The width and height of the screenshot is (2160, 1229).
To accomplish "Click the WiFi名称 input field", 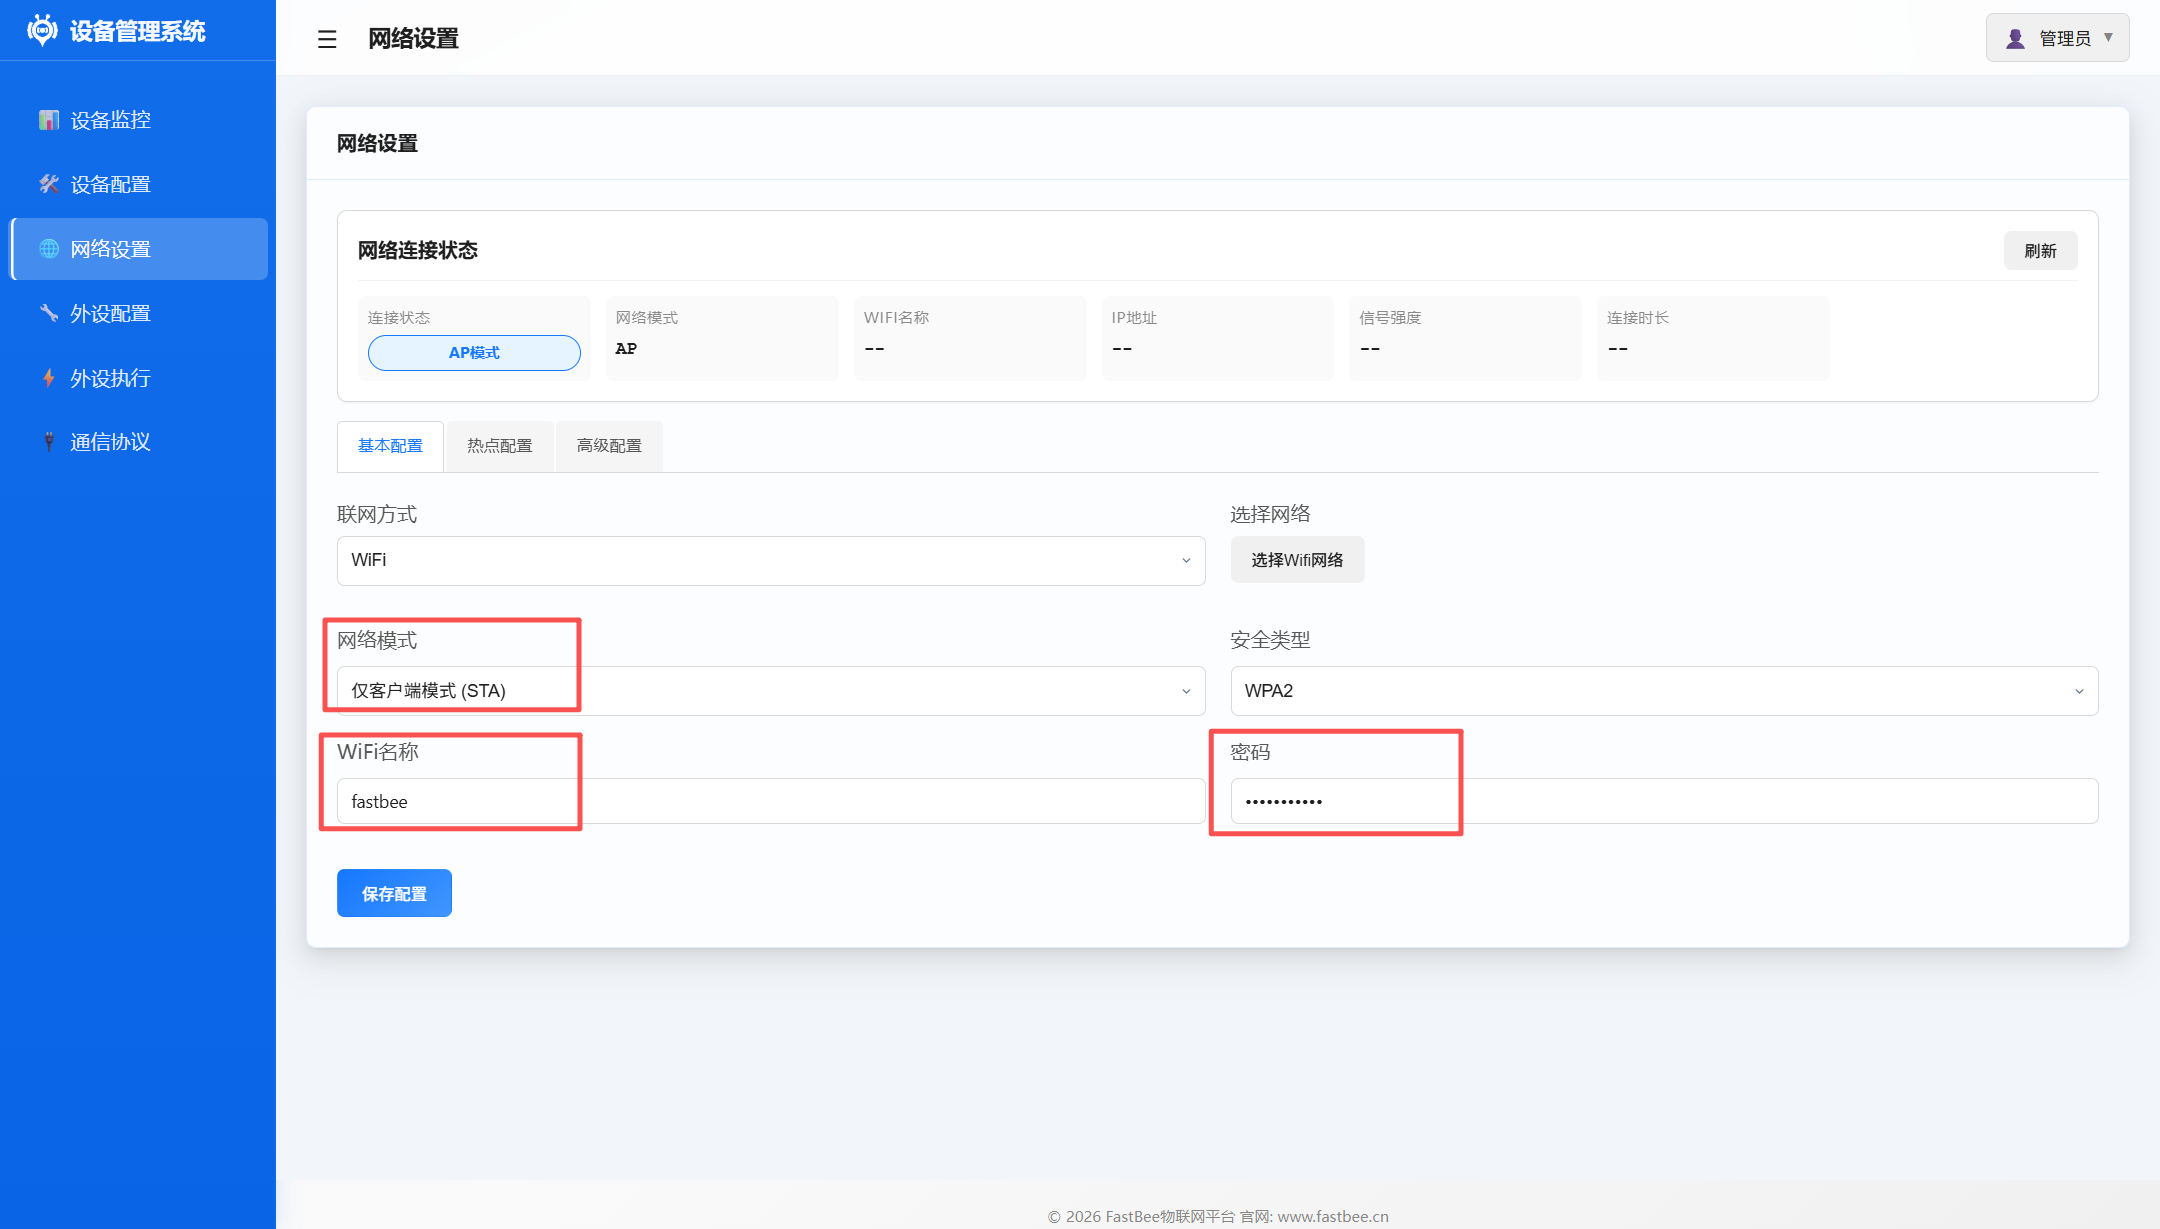I will point(771,801).
